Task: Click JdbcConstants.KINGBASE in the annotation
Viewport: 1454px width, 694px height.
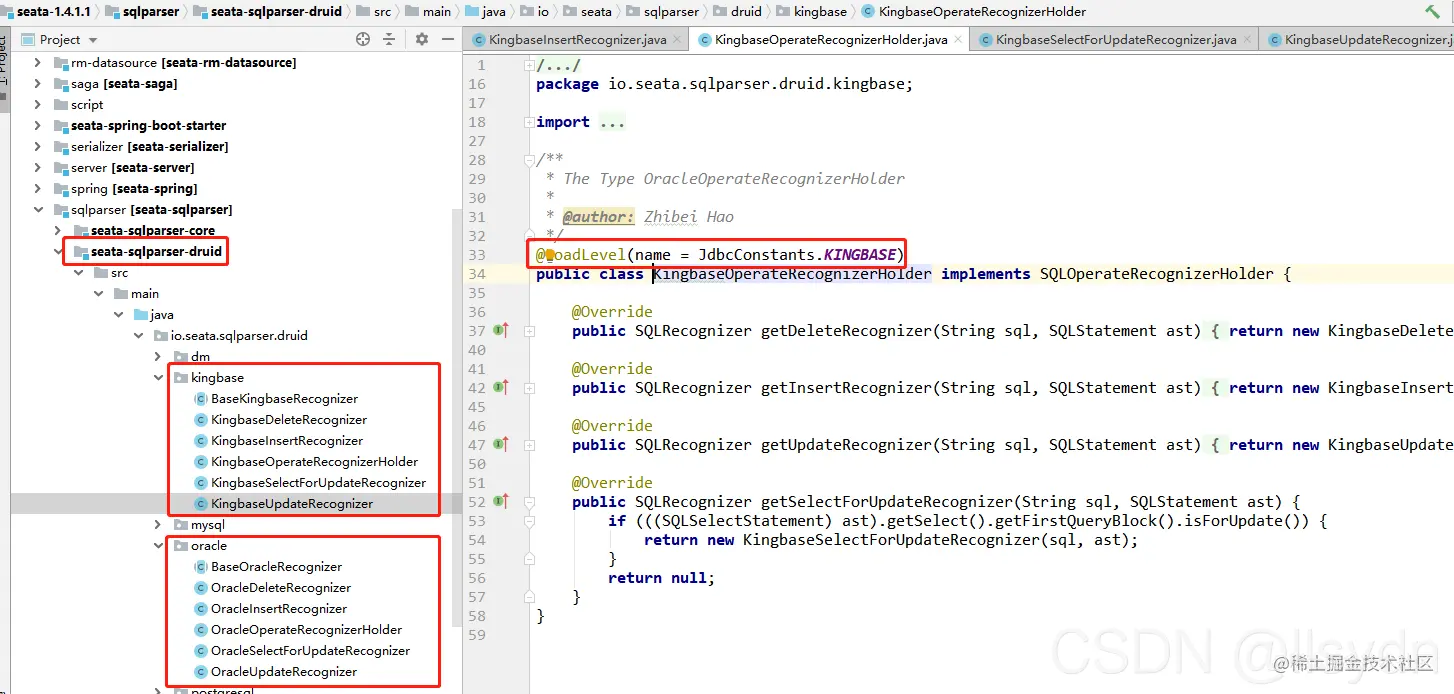Action: click(x=797, y=255)
